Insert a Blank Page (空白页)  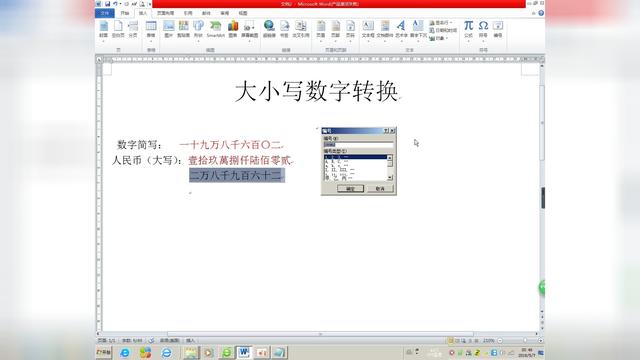pyautogui.click(x=118, y=29)
